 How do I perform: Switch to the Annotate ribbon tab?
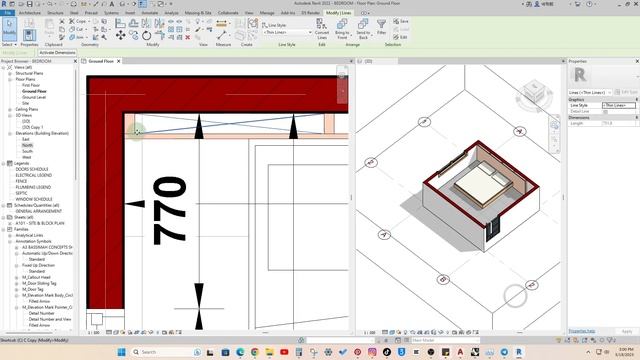149,13
